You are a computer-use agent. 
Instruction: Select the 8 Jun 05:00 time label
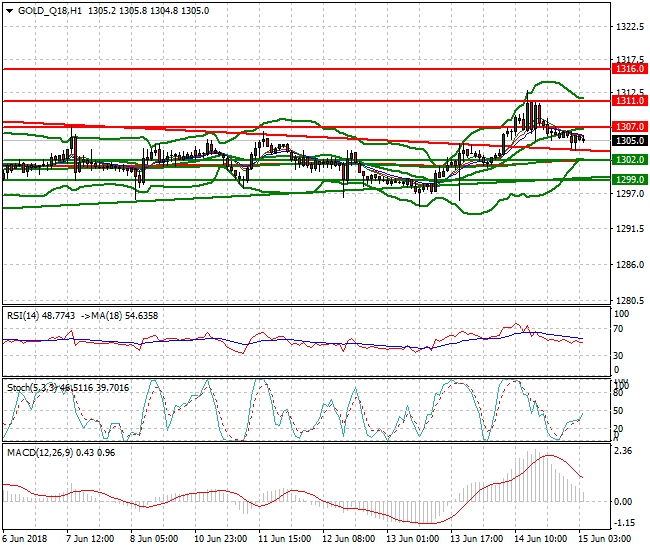[x=154, y=539]
